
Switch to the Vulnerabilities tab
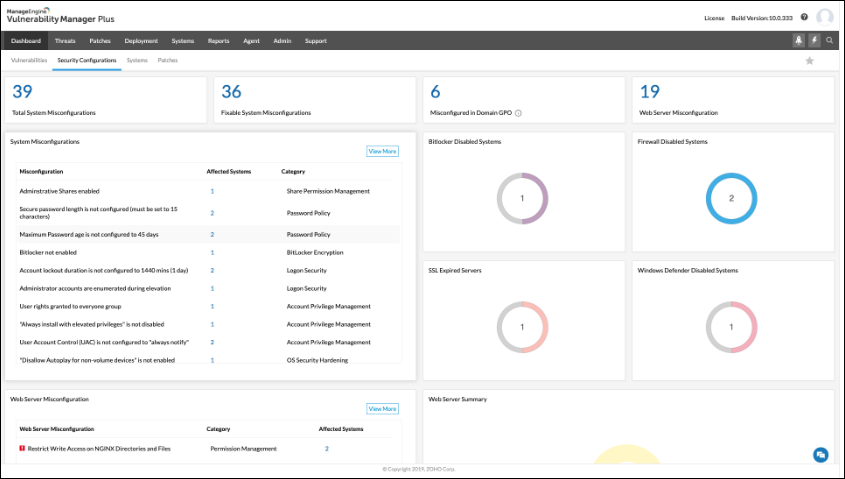(29, 61)
